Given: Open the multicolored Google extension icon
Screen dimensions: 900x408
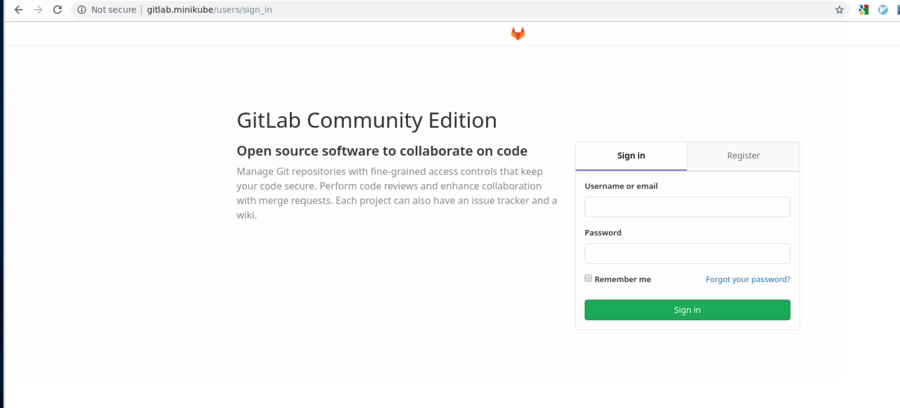Looking at the screenshot, I should coord(863,10).
